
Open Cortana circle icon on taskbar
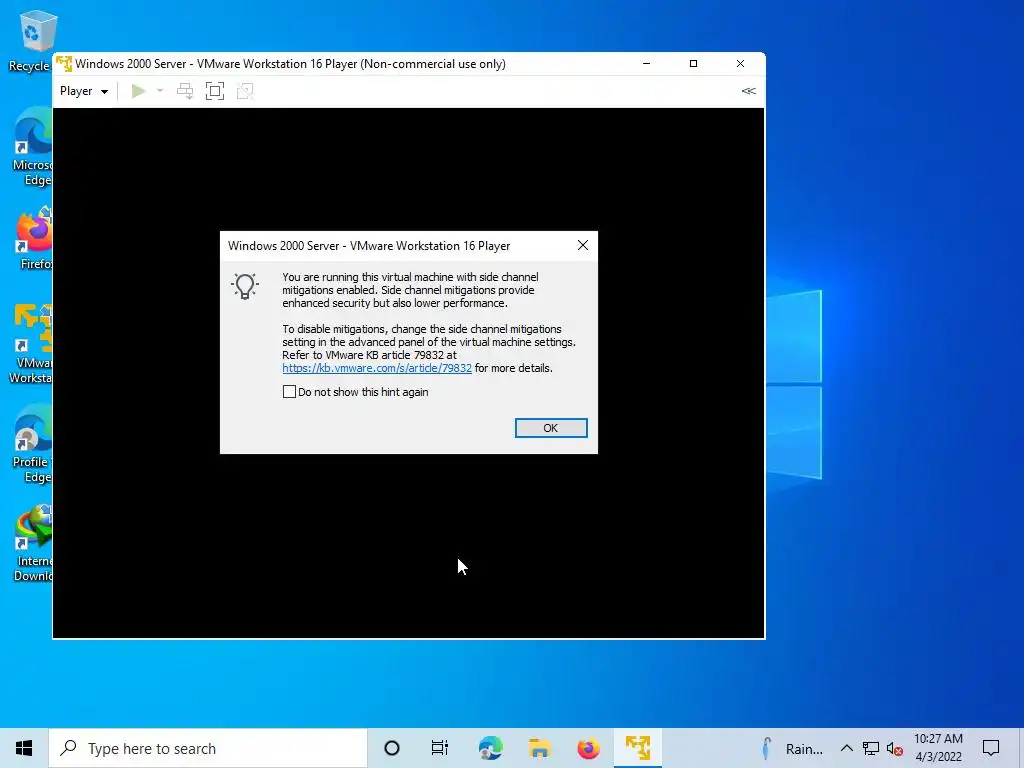[392, 748]
